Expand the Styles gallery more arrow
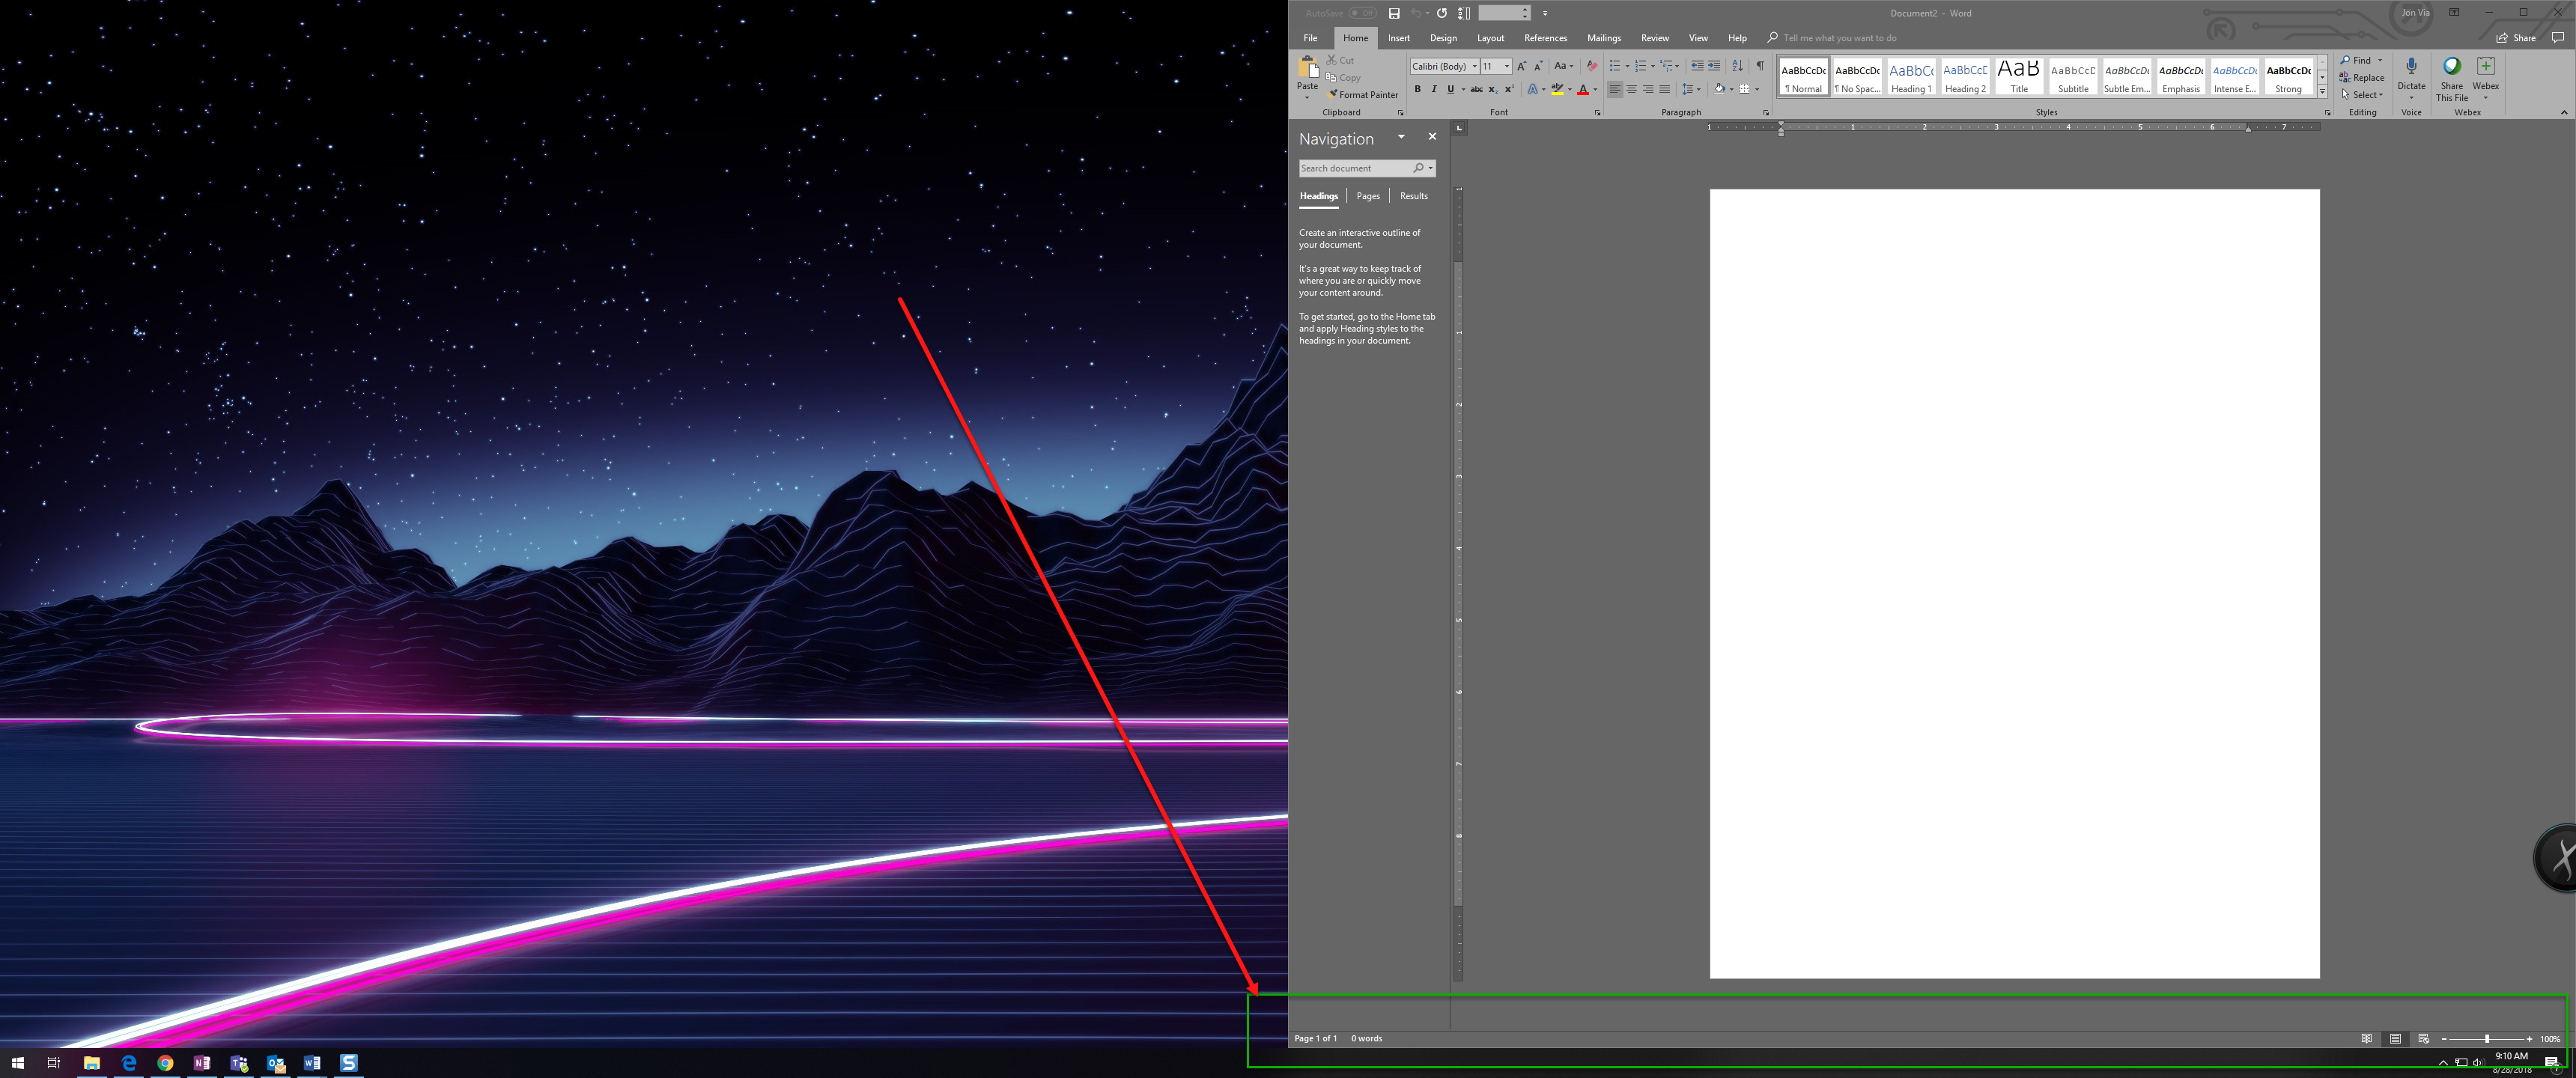Image resolution: width=2576 pixels, height=1078 pixels. [2322, 92]
